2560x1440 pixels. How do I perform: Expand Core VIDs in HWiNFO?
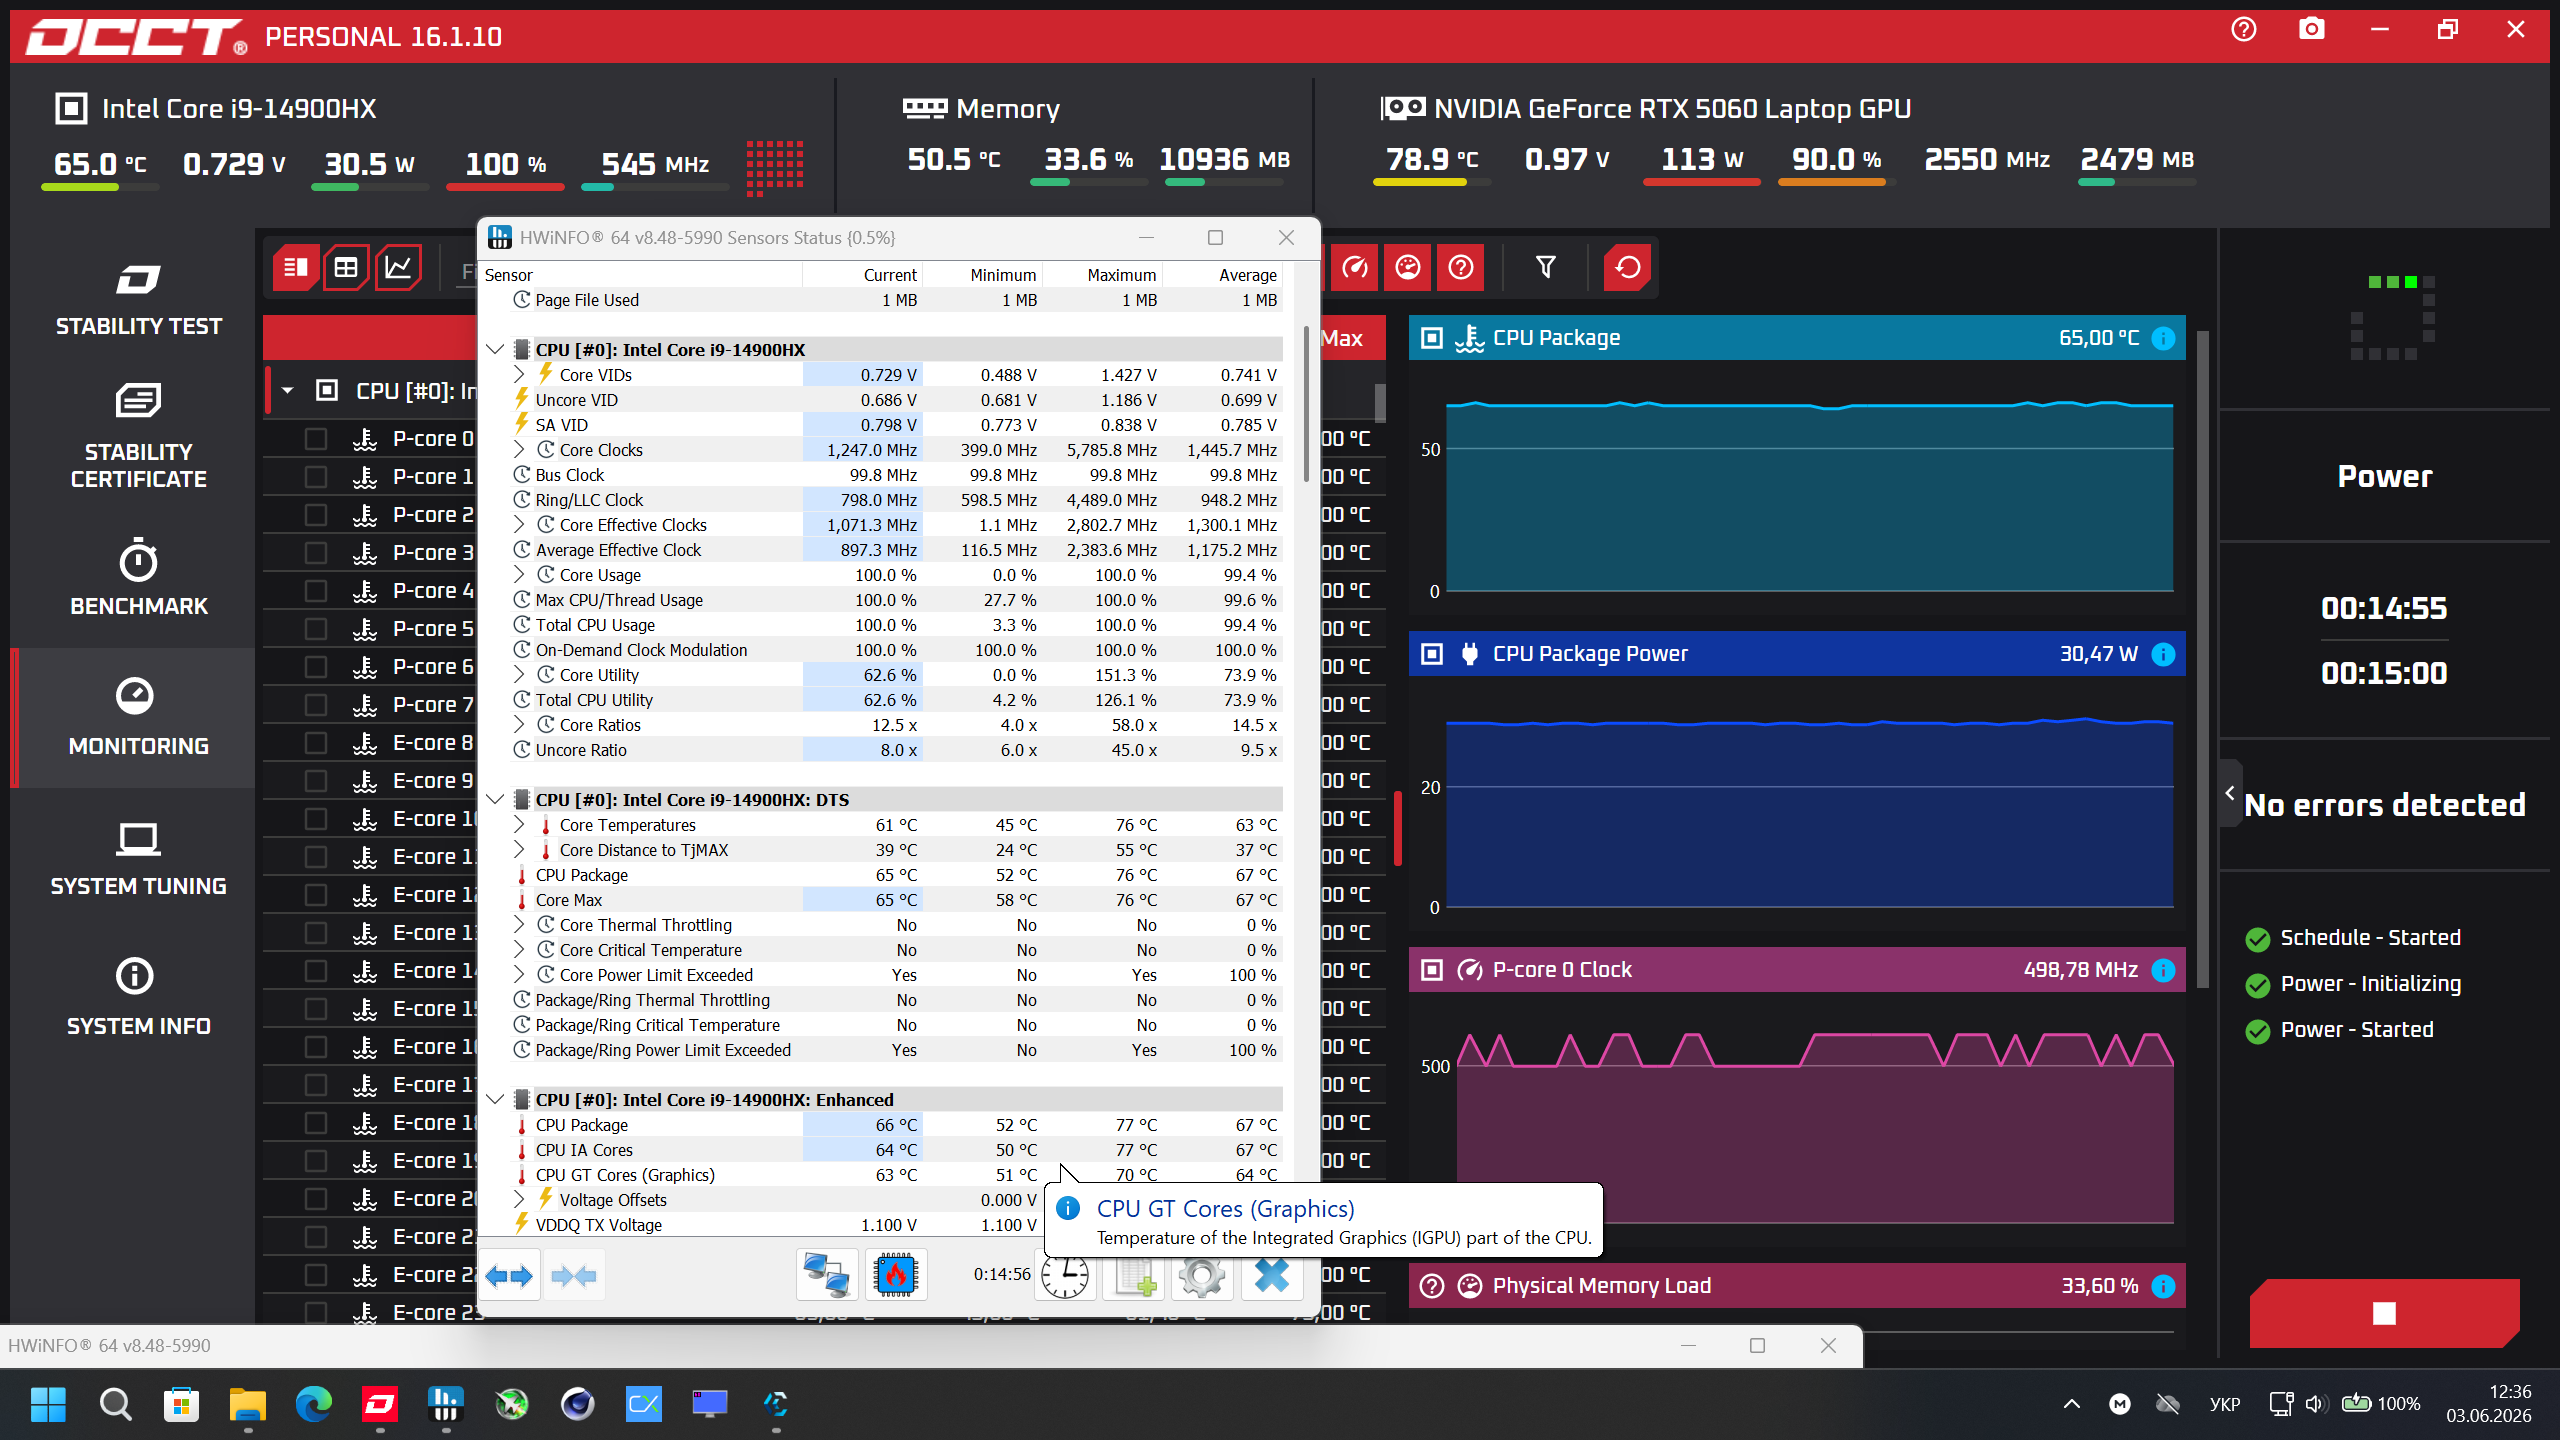[519, 375]
